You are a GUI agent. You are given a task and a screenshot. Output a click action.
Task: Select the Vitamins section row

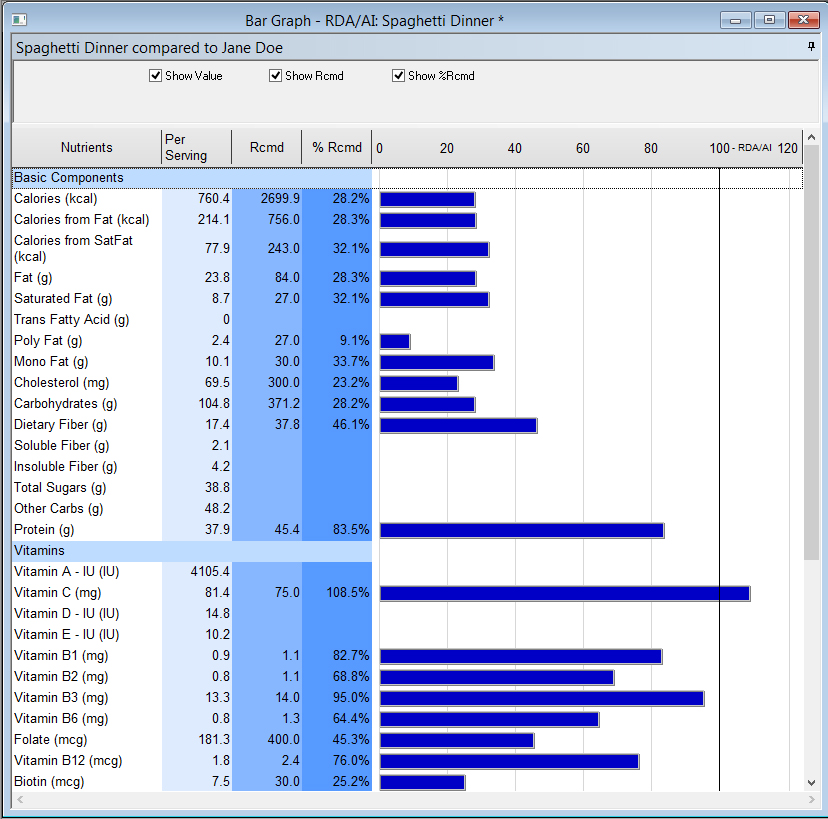(x=192, y=551)
